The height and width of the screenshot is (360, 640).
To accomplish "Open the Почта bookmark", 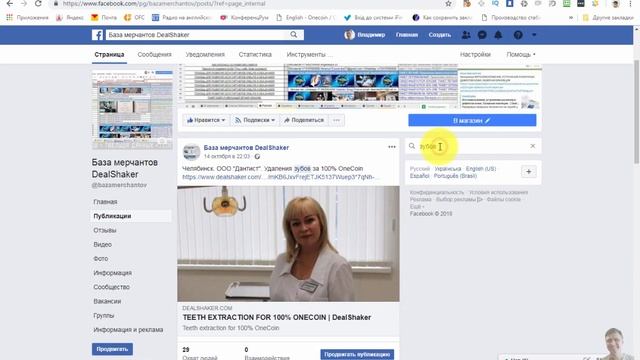I will point(104,18).
